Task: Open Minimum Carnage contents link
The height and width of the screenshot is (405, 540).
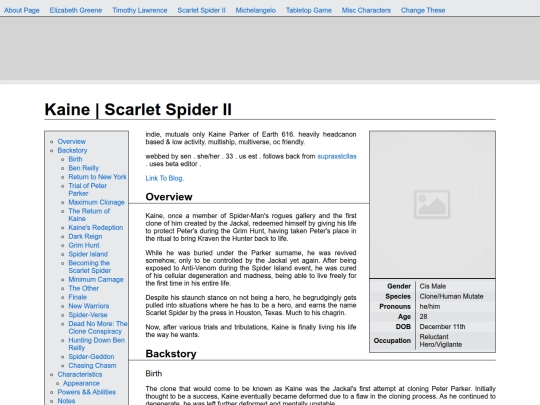Action: [96, 280]
